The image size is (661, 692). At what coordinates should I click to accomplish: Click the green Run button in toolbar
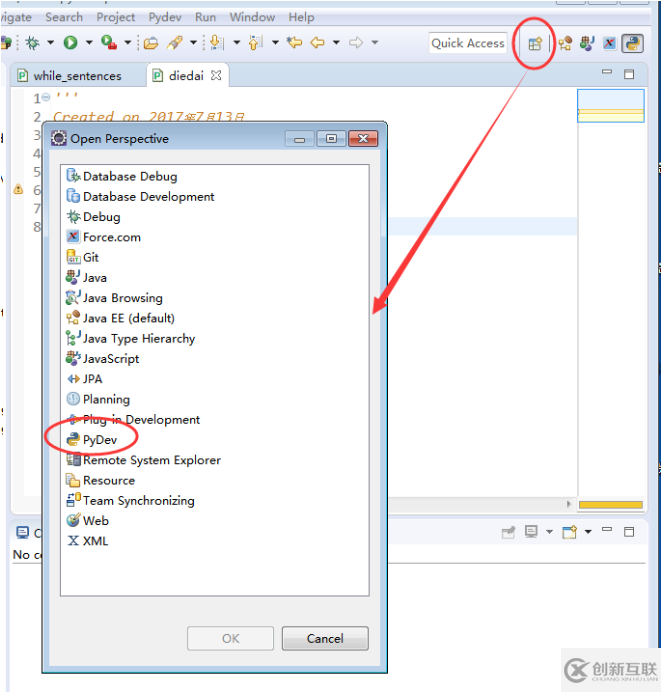click(70, 43)
